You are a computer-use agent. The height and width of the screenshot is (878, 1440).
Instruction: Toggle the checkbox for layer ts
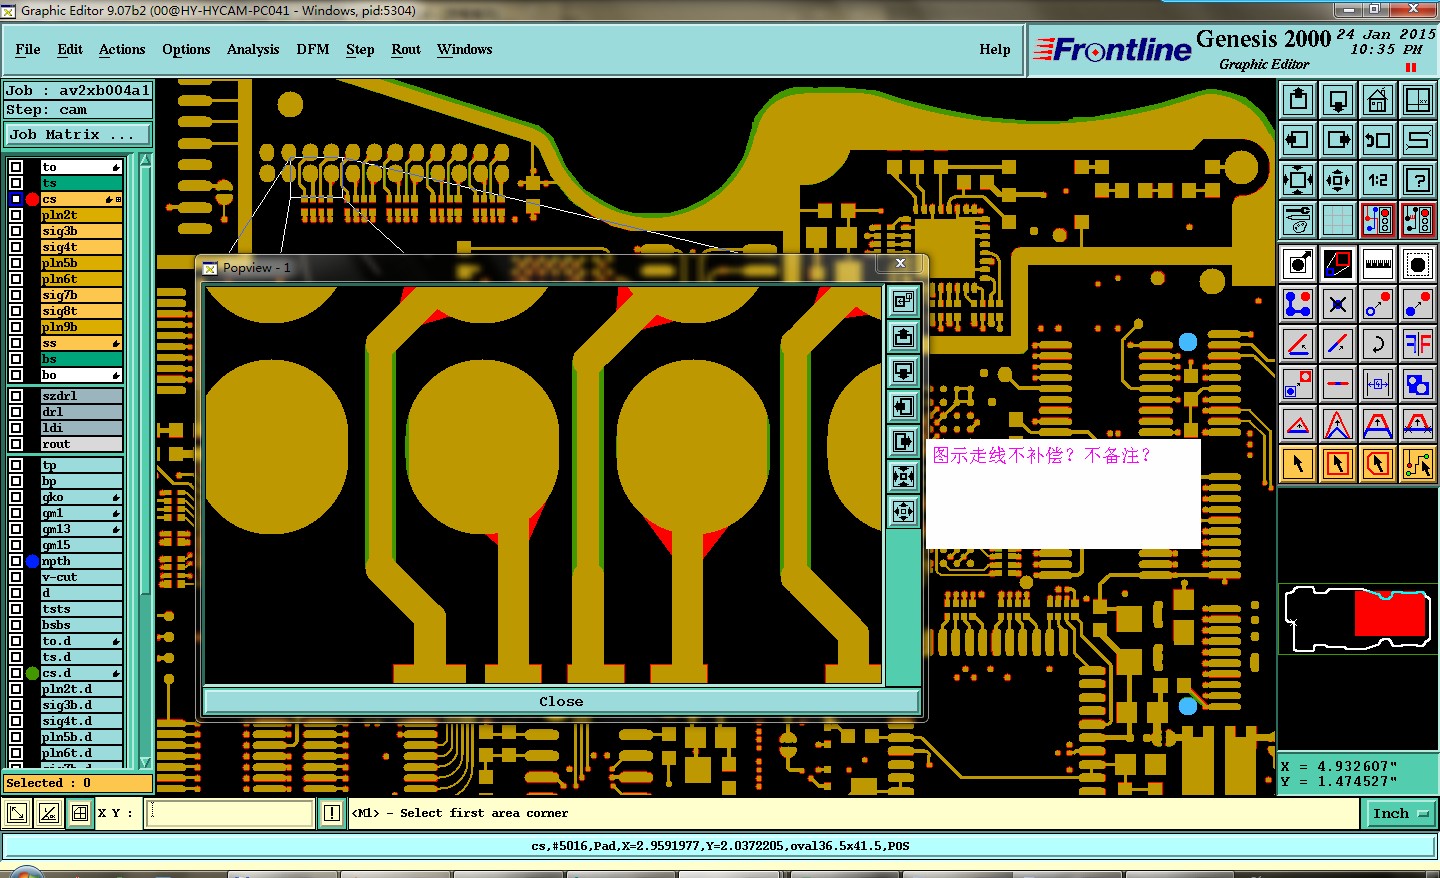pos(16,183)
